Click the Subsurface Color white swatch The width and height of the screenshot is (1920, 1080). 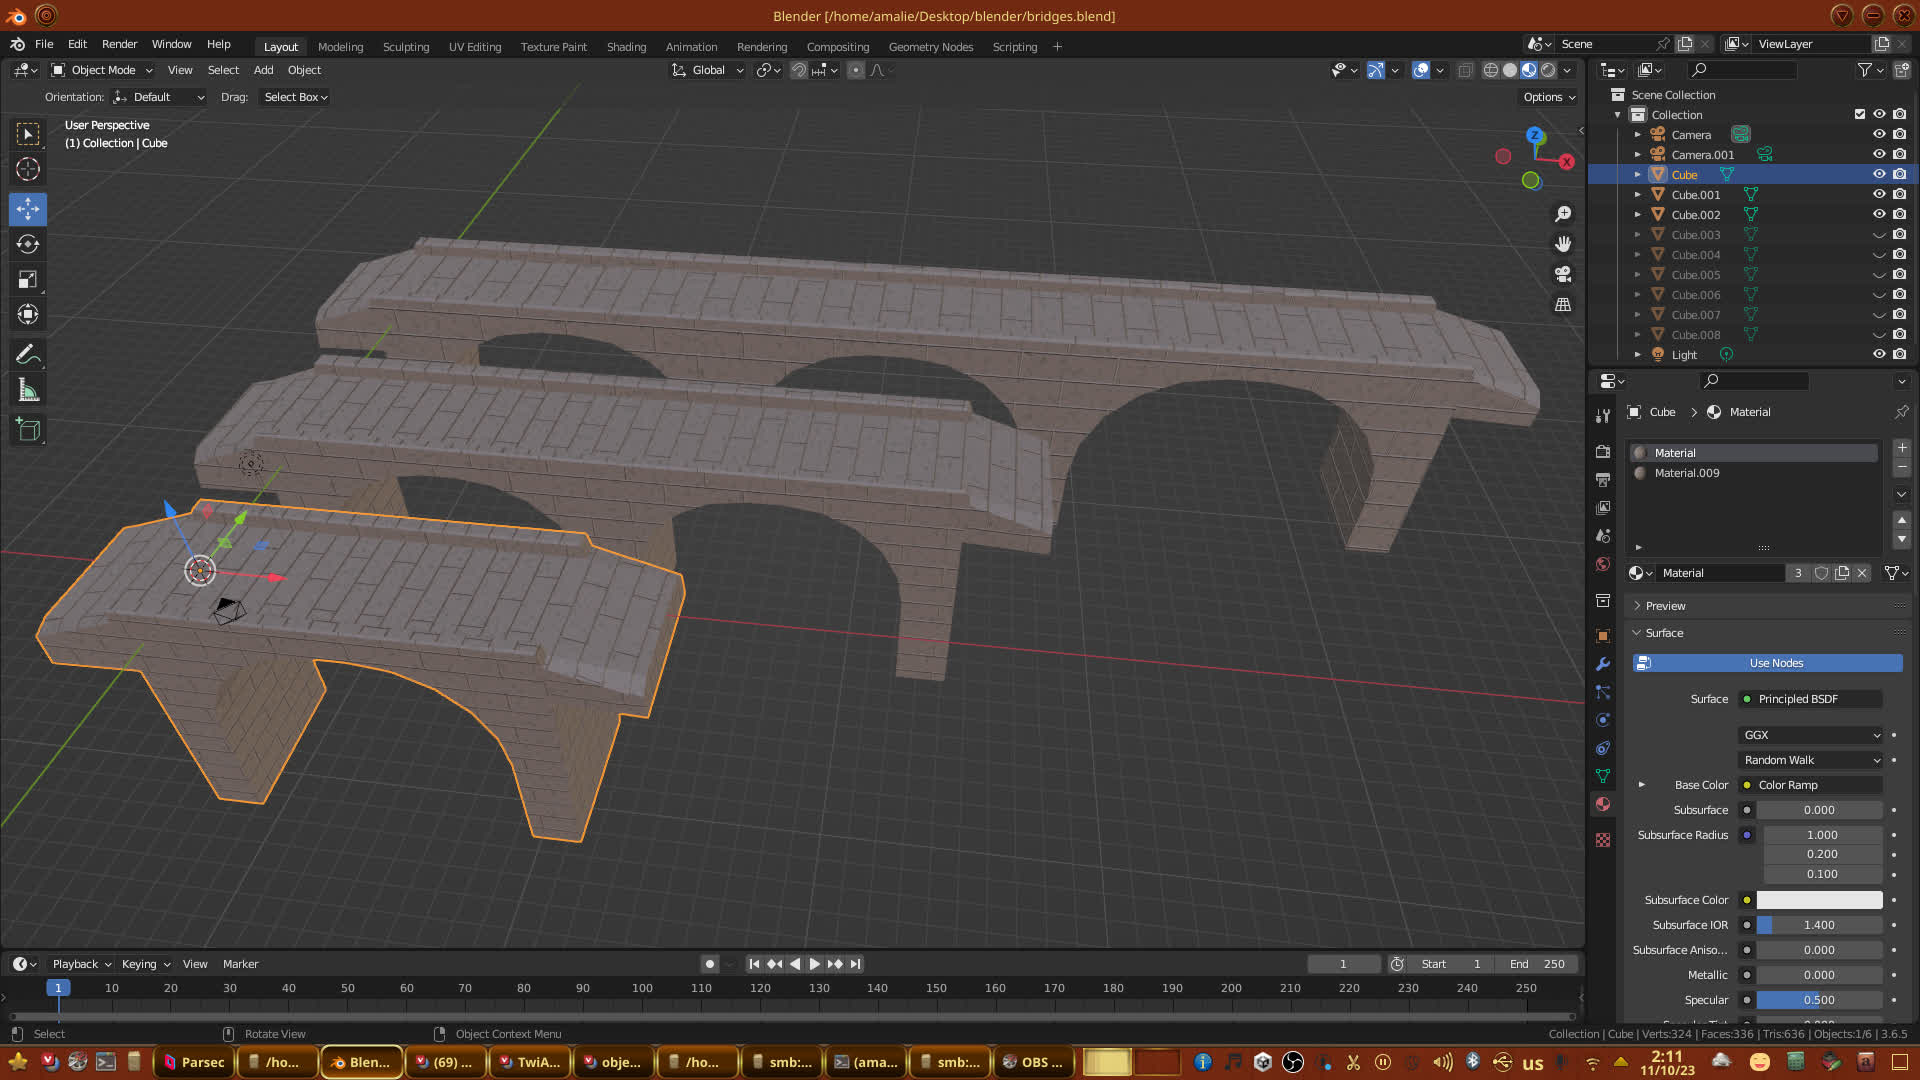point(1819,900)
